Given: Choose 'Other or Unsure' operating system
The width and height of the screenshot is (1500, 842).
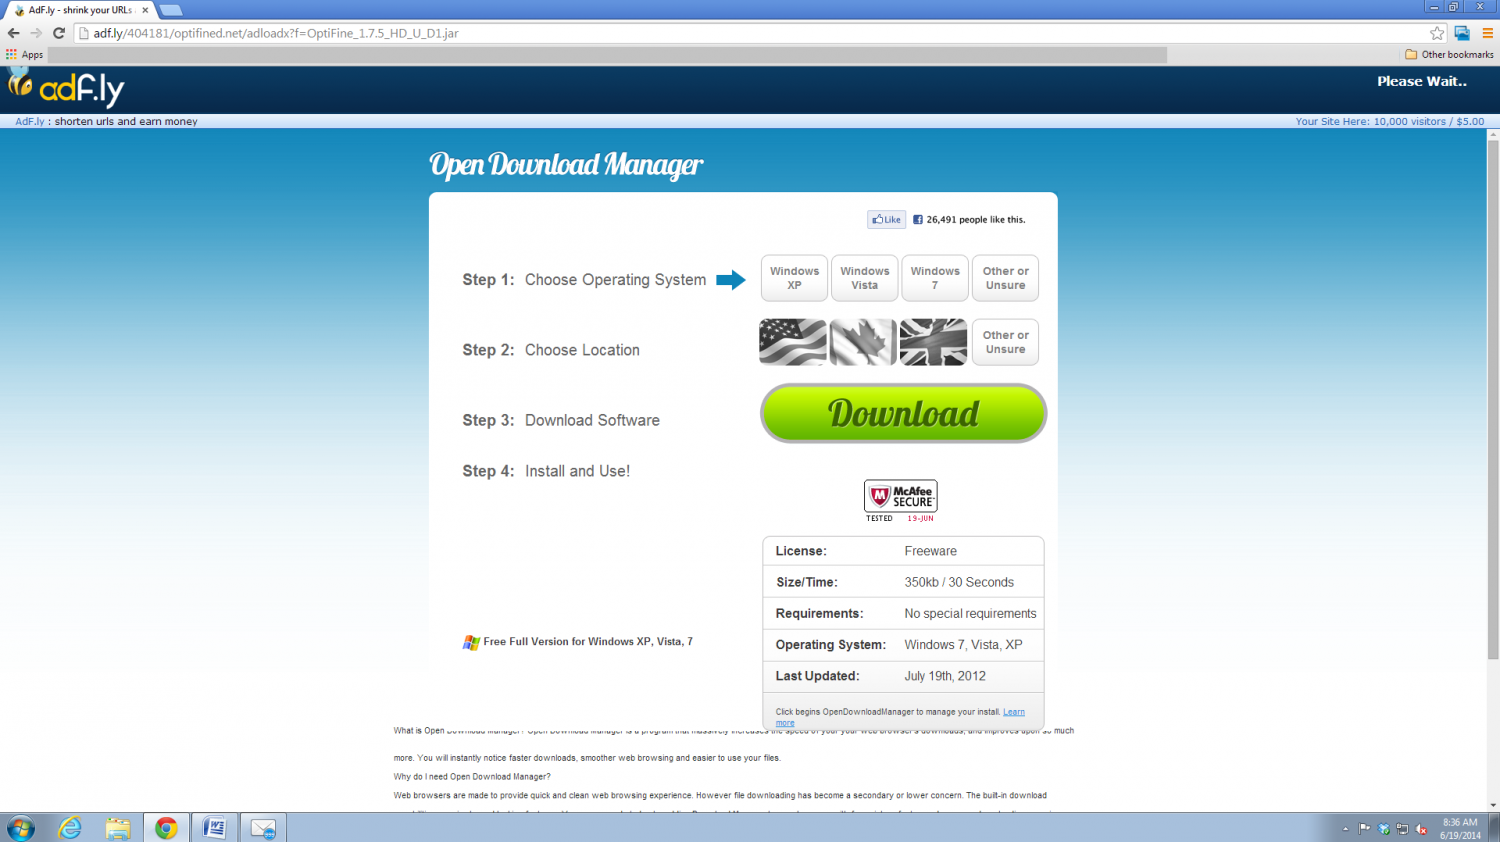Looking at the screenshot, I should 1005,278.
